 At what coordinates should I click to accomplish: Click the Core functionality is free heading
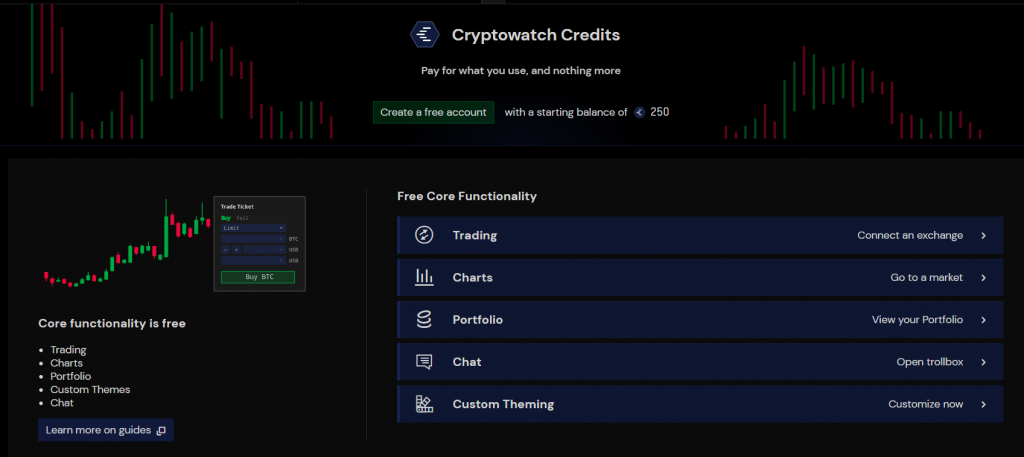click(112, 323)
